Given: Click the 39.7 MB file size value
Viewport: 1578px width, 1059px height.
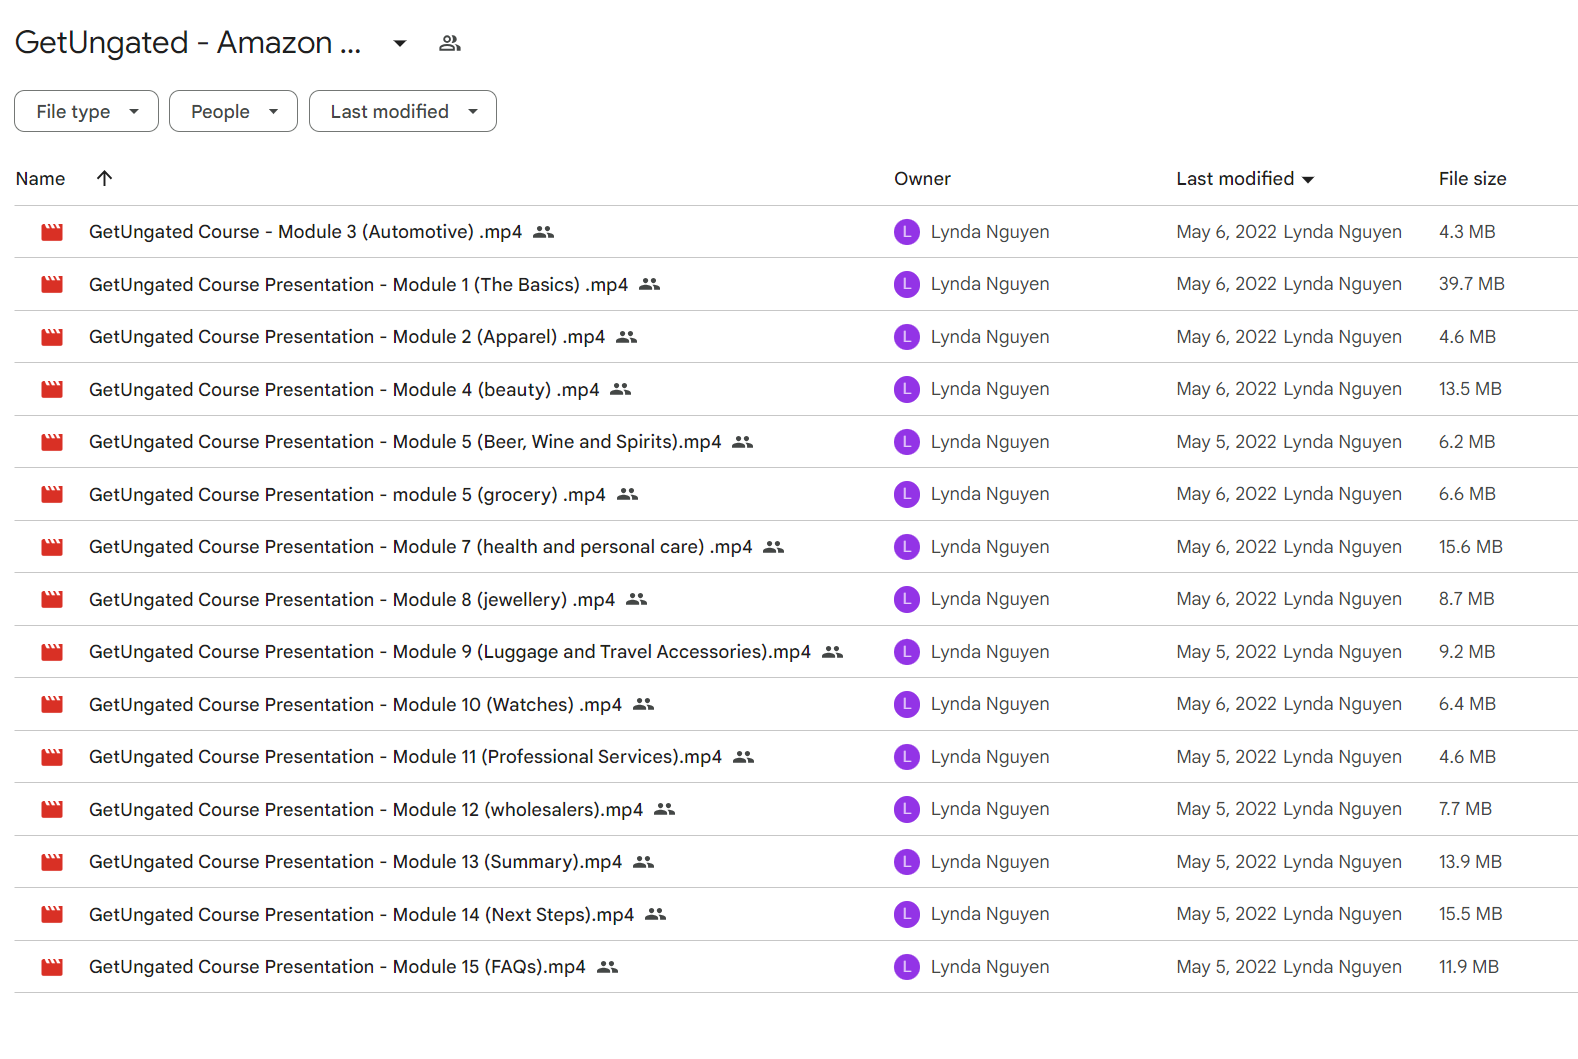Looking at the screenshot, I should [1471, 284].
